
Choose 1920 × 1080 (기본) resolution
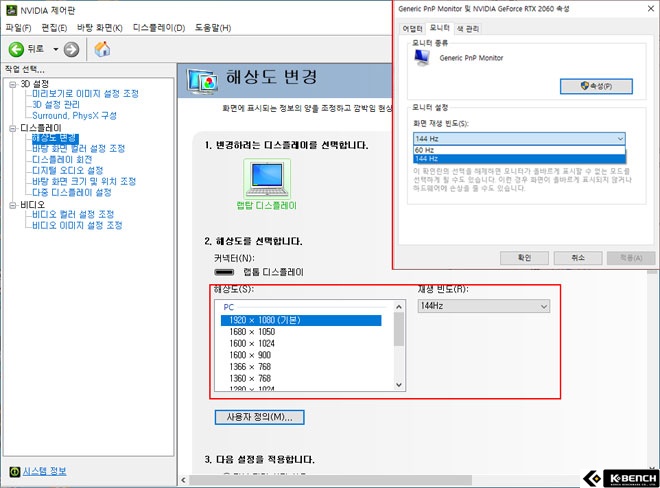point(301,320)
